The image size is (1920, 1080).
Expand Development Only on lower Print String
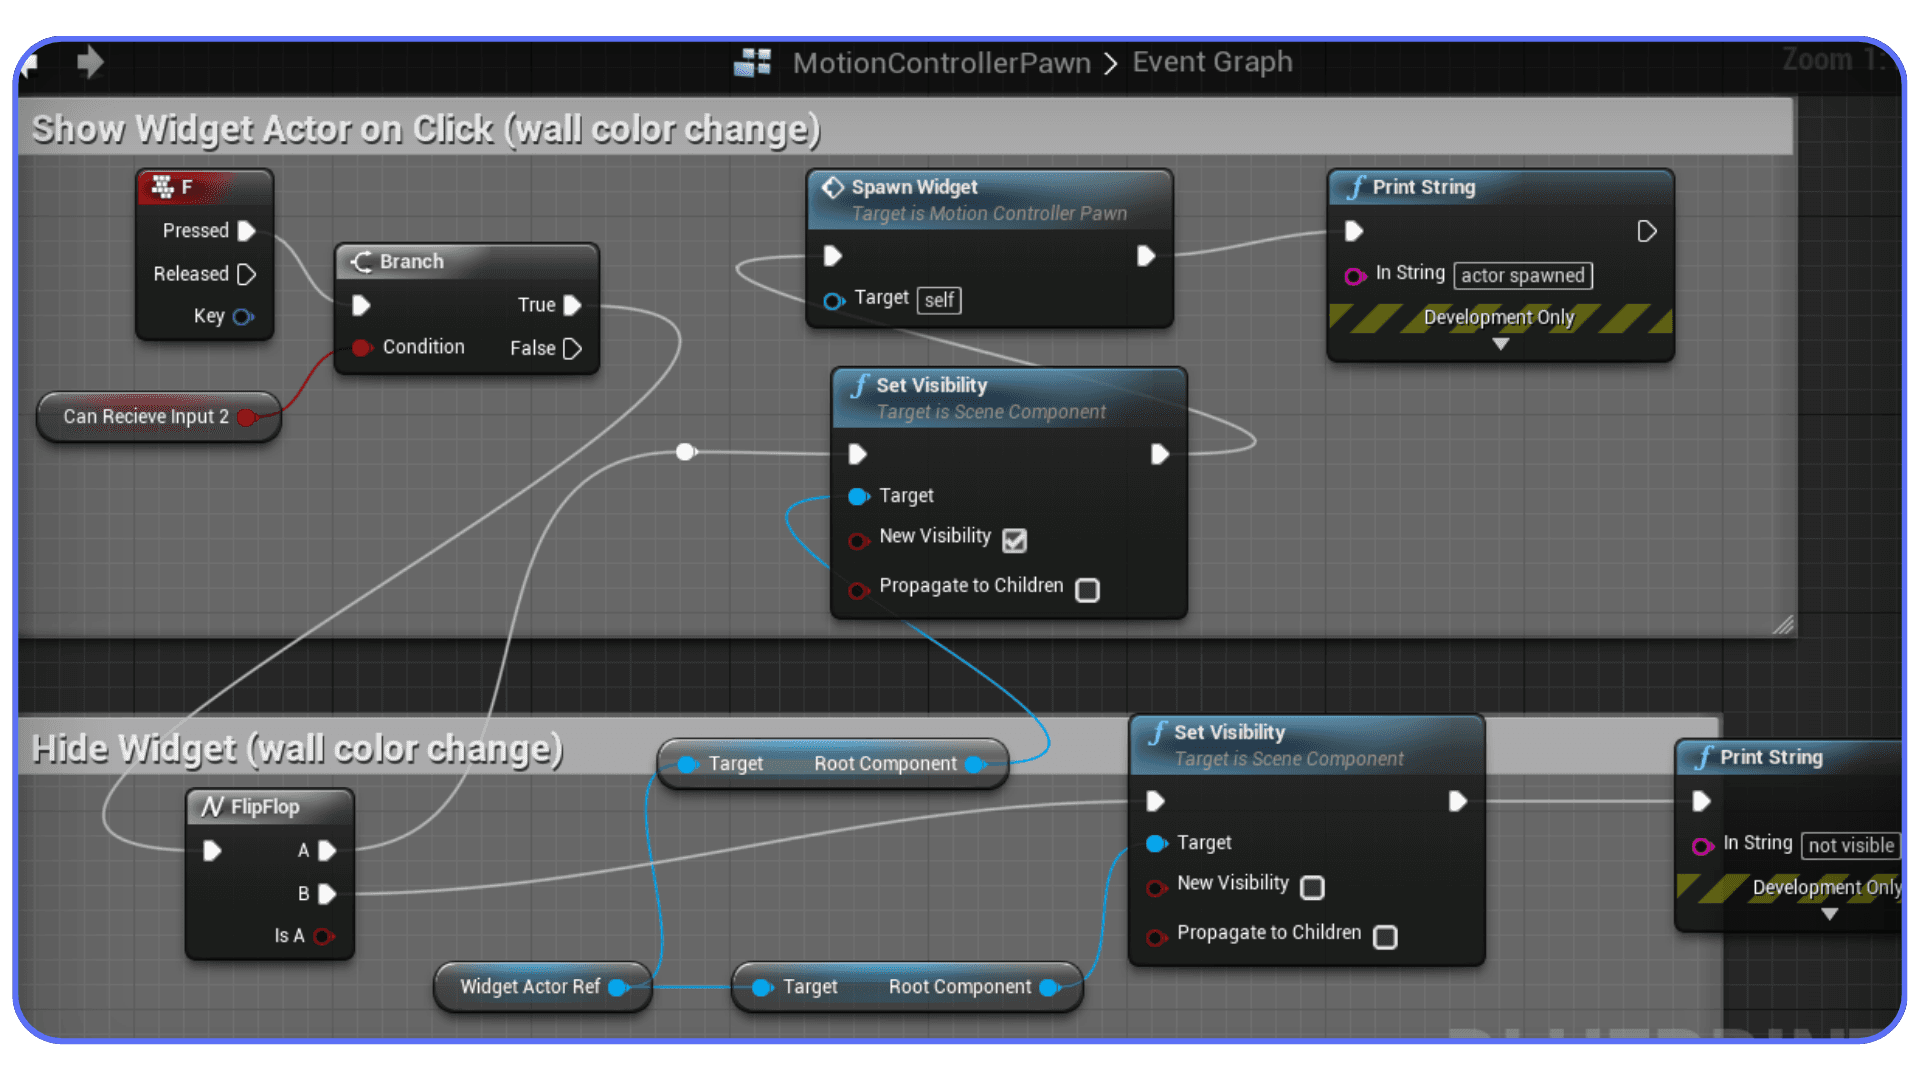pos(1830,913)
